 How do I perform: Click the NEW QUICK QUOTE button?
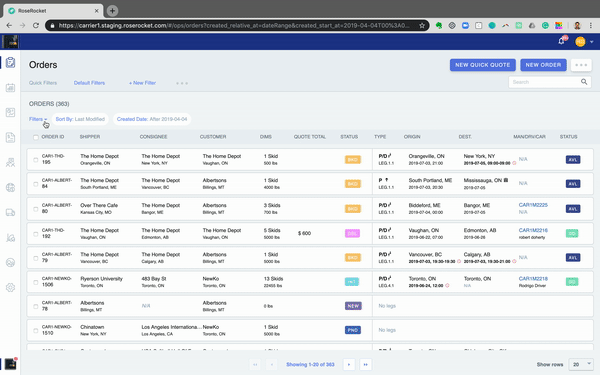coord(483,65)
